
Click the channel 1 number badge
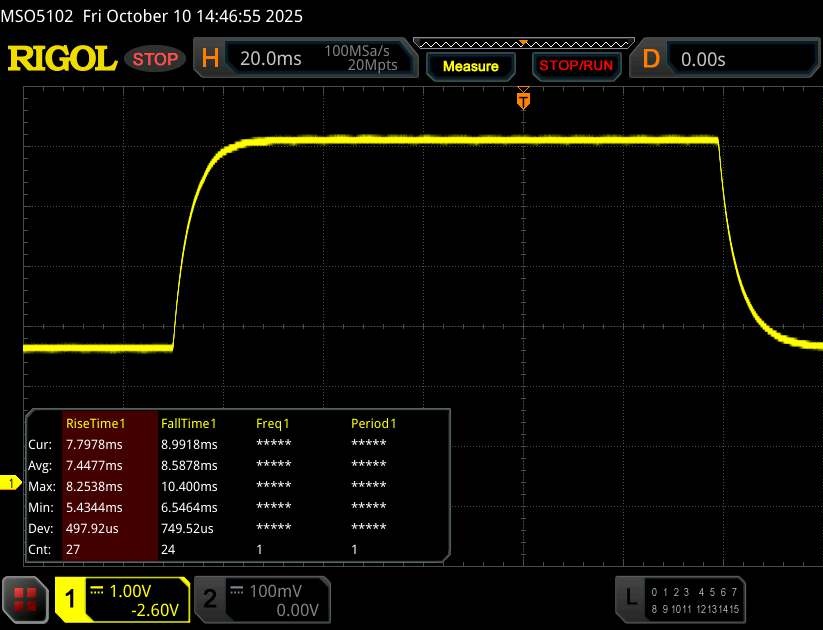pos(71,598)
